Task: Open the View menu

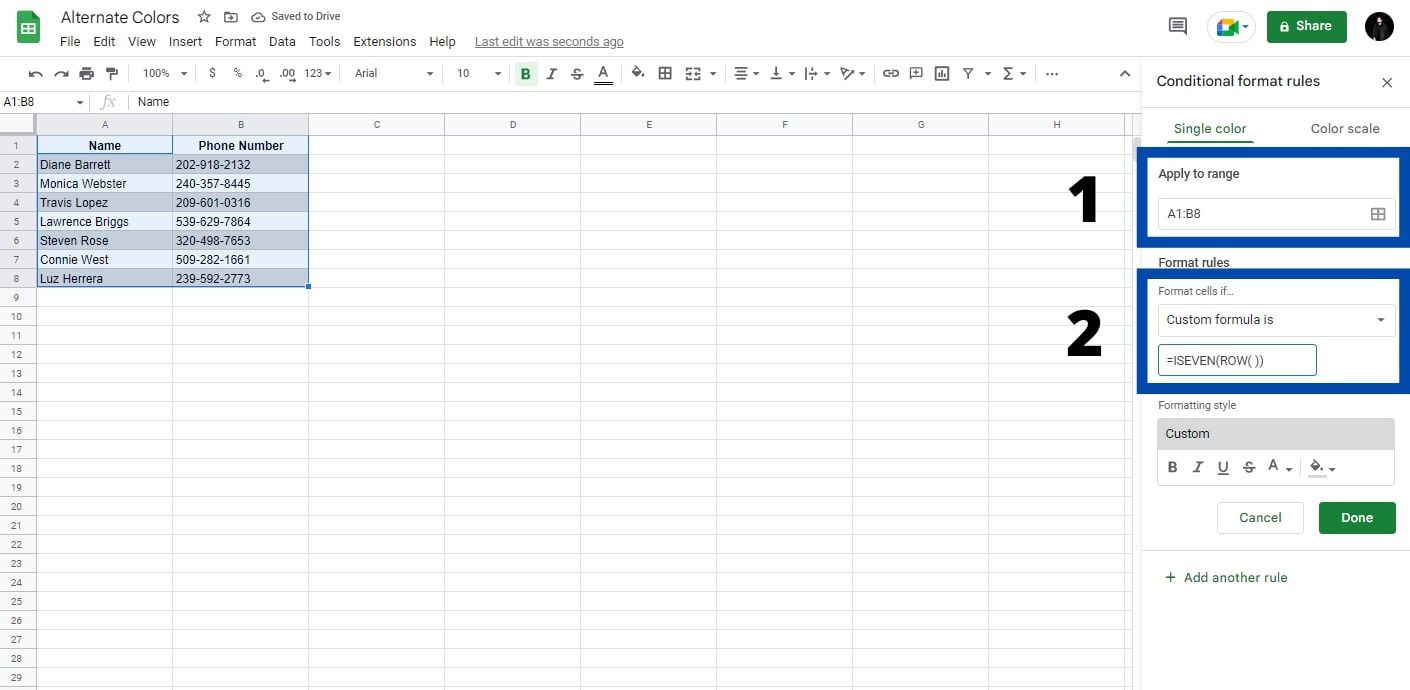Action: [142, 41]
